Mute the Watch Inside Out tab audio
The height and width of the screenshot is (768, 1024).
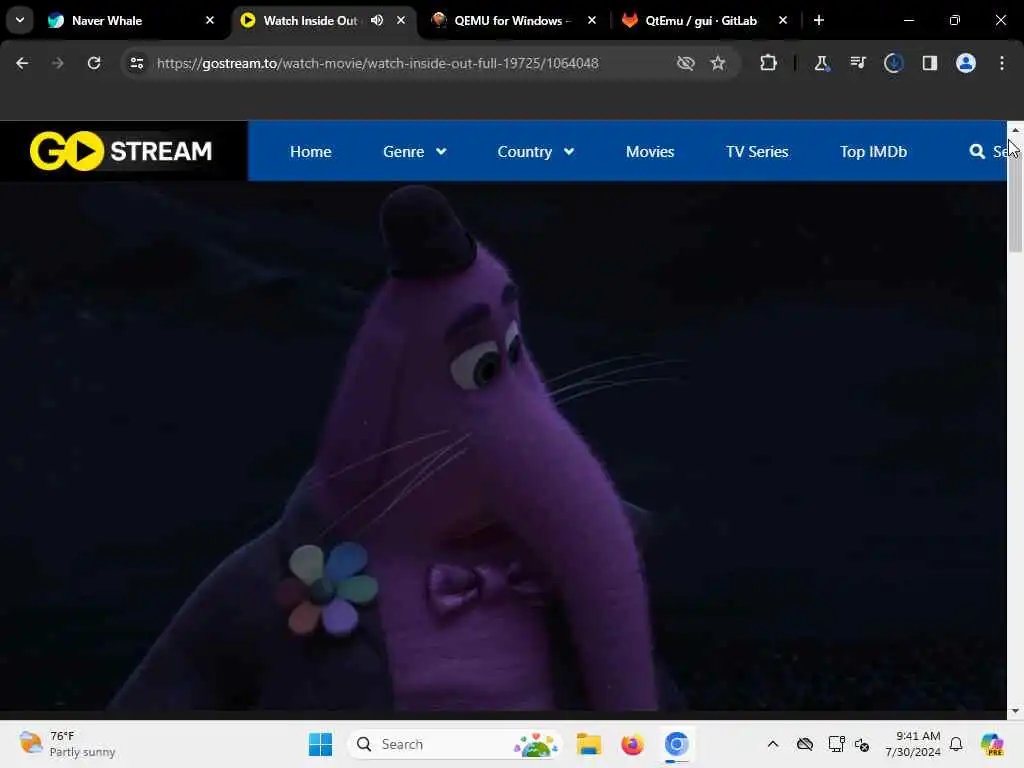tap(377, 20)
